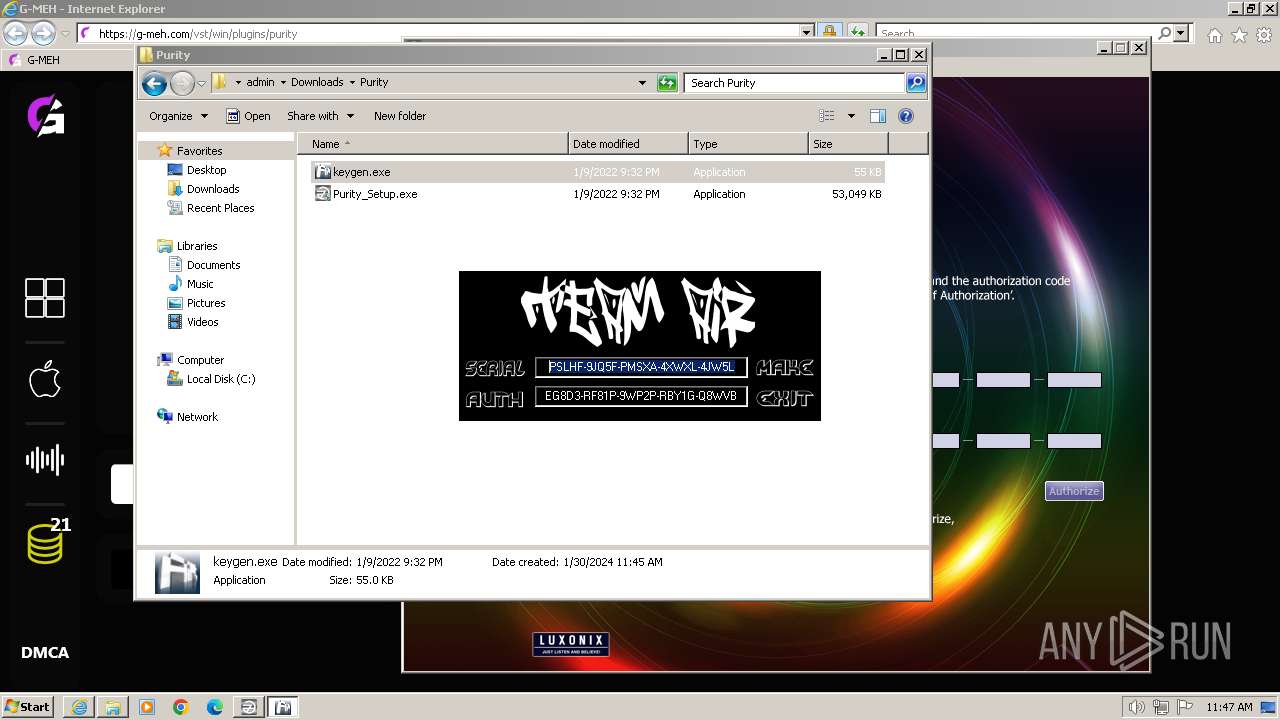The image size is (1280, 720).
Task: Click admin in address breadcrumb
Action: 260,82
